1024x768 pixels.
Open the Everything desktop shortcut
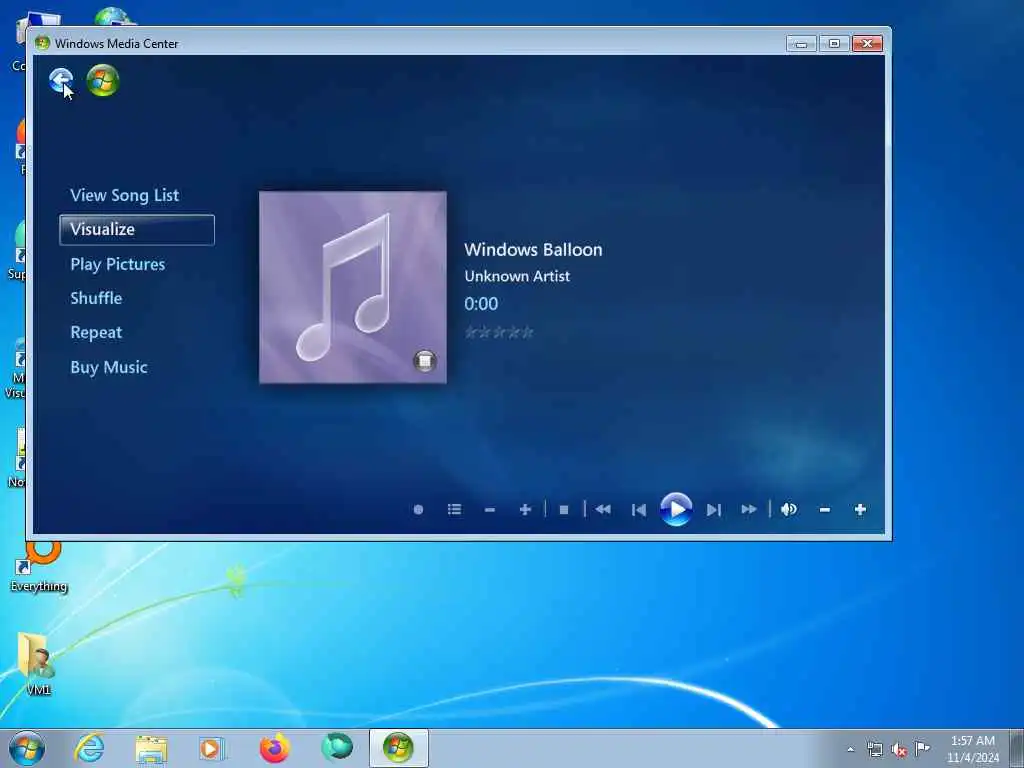(x=39, y=567)
